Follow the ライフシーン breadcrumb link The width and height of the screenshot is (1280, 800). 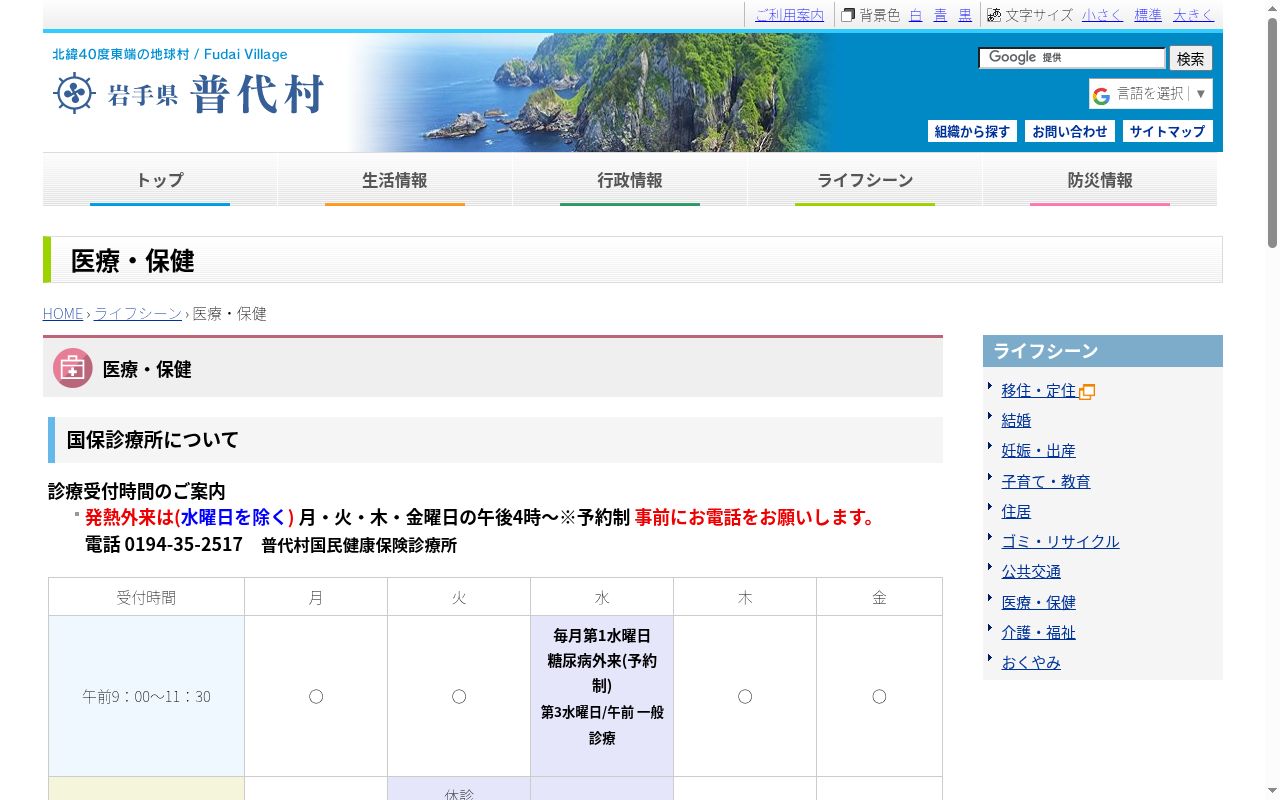[x=138, y=313]
